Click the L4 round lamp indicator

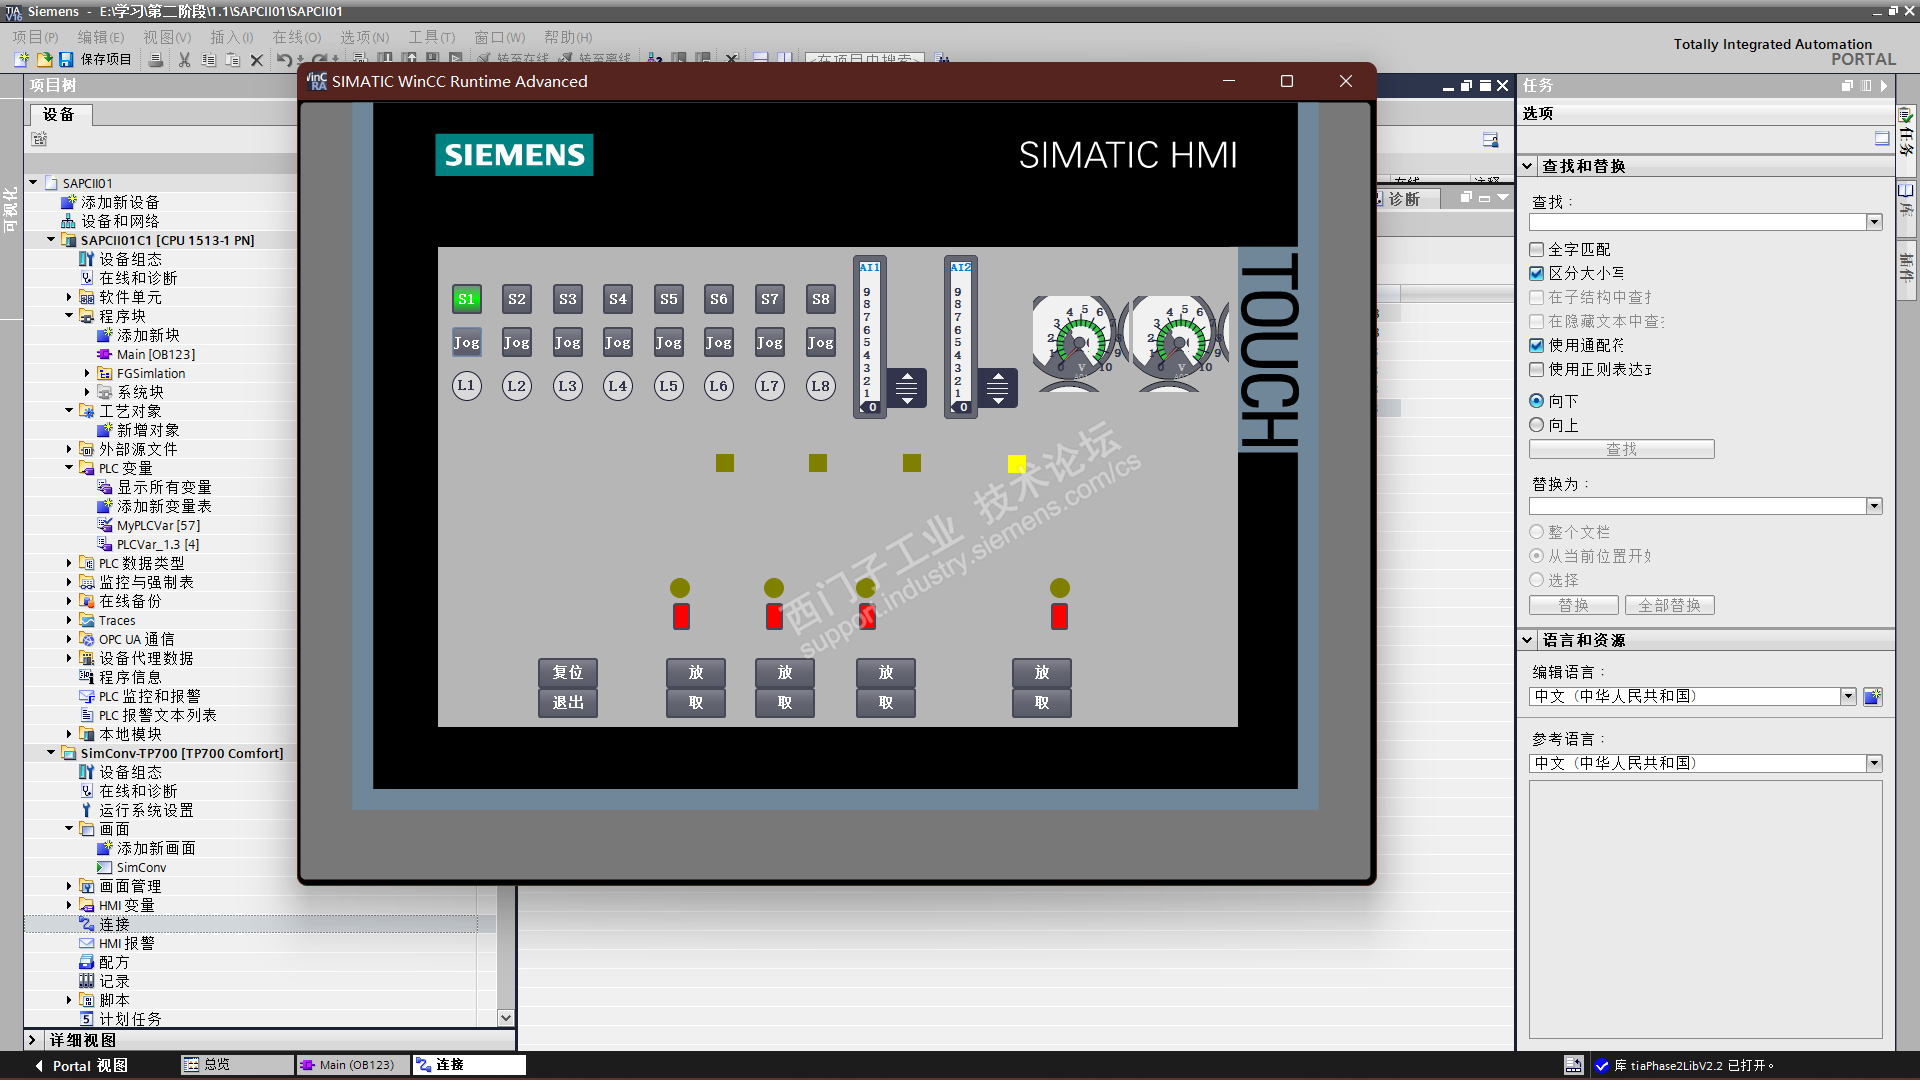[618, 386]
